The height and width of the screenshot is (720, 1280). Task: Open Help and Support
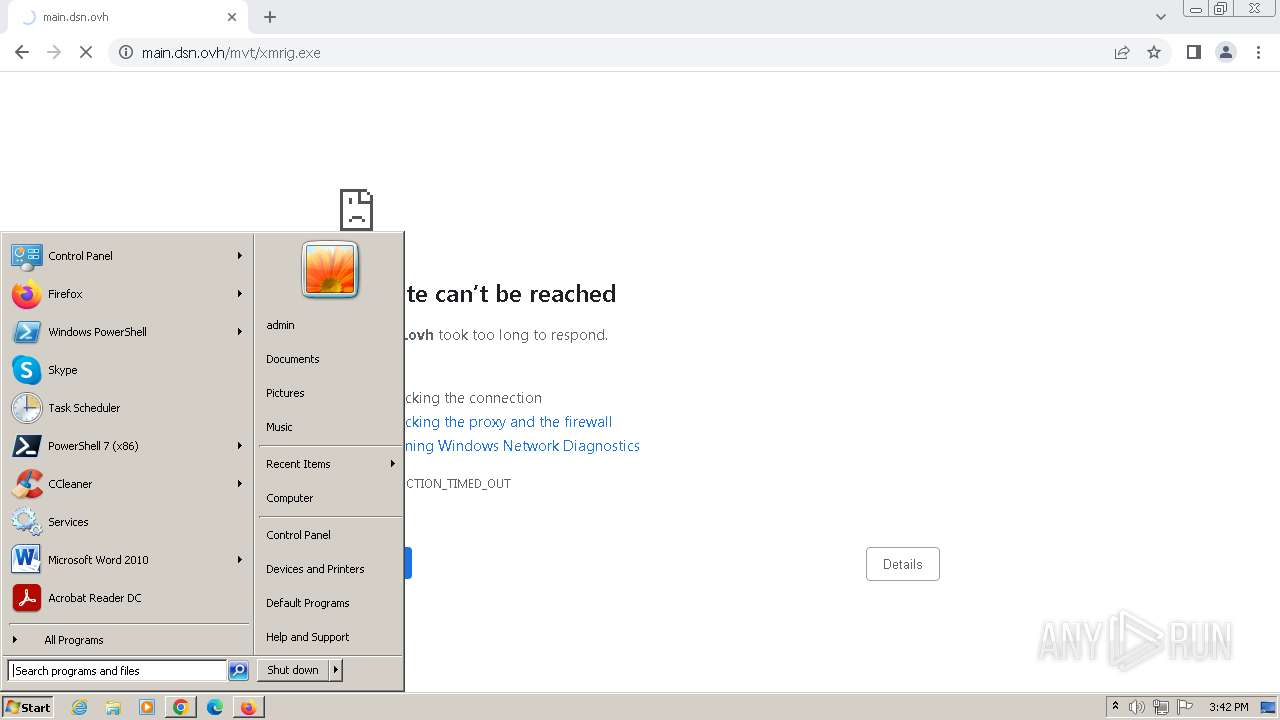pyautogui.click(x=330, y=637)
